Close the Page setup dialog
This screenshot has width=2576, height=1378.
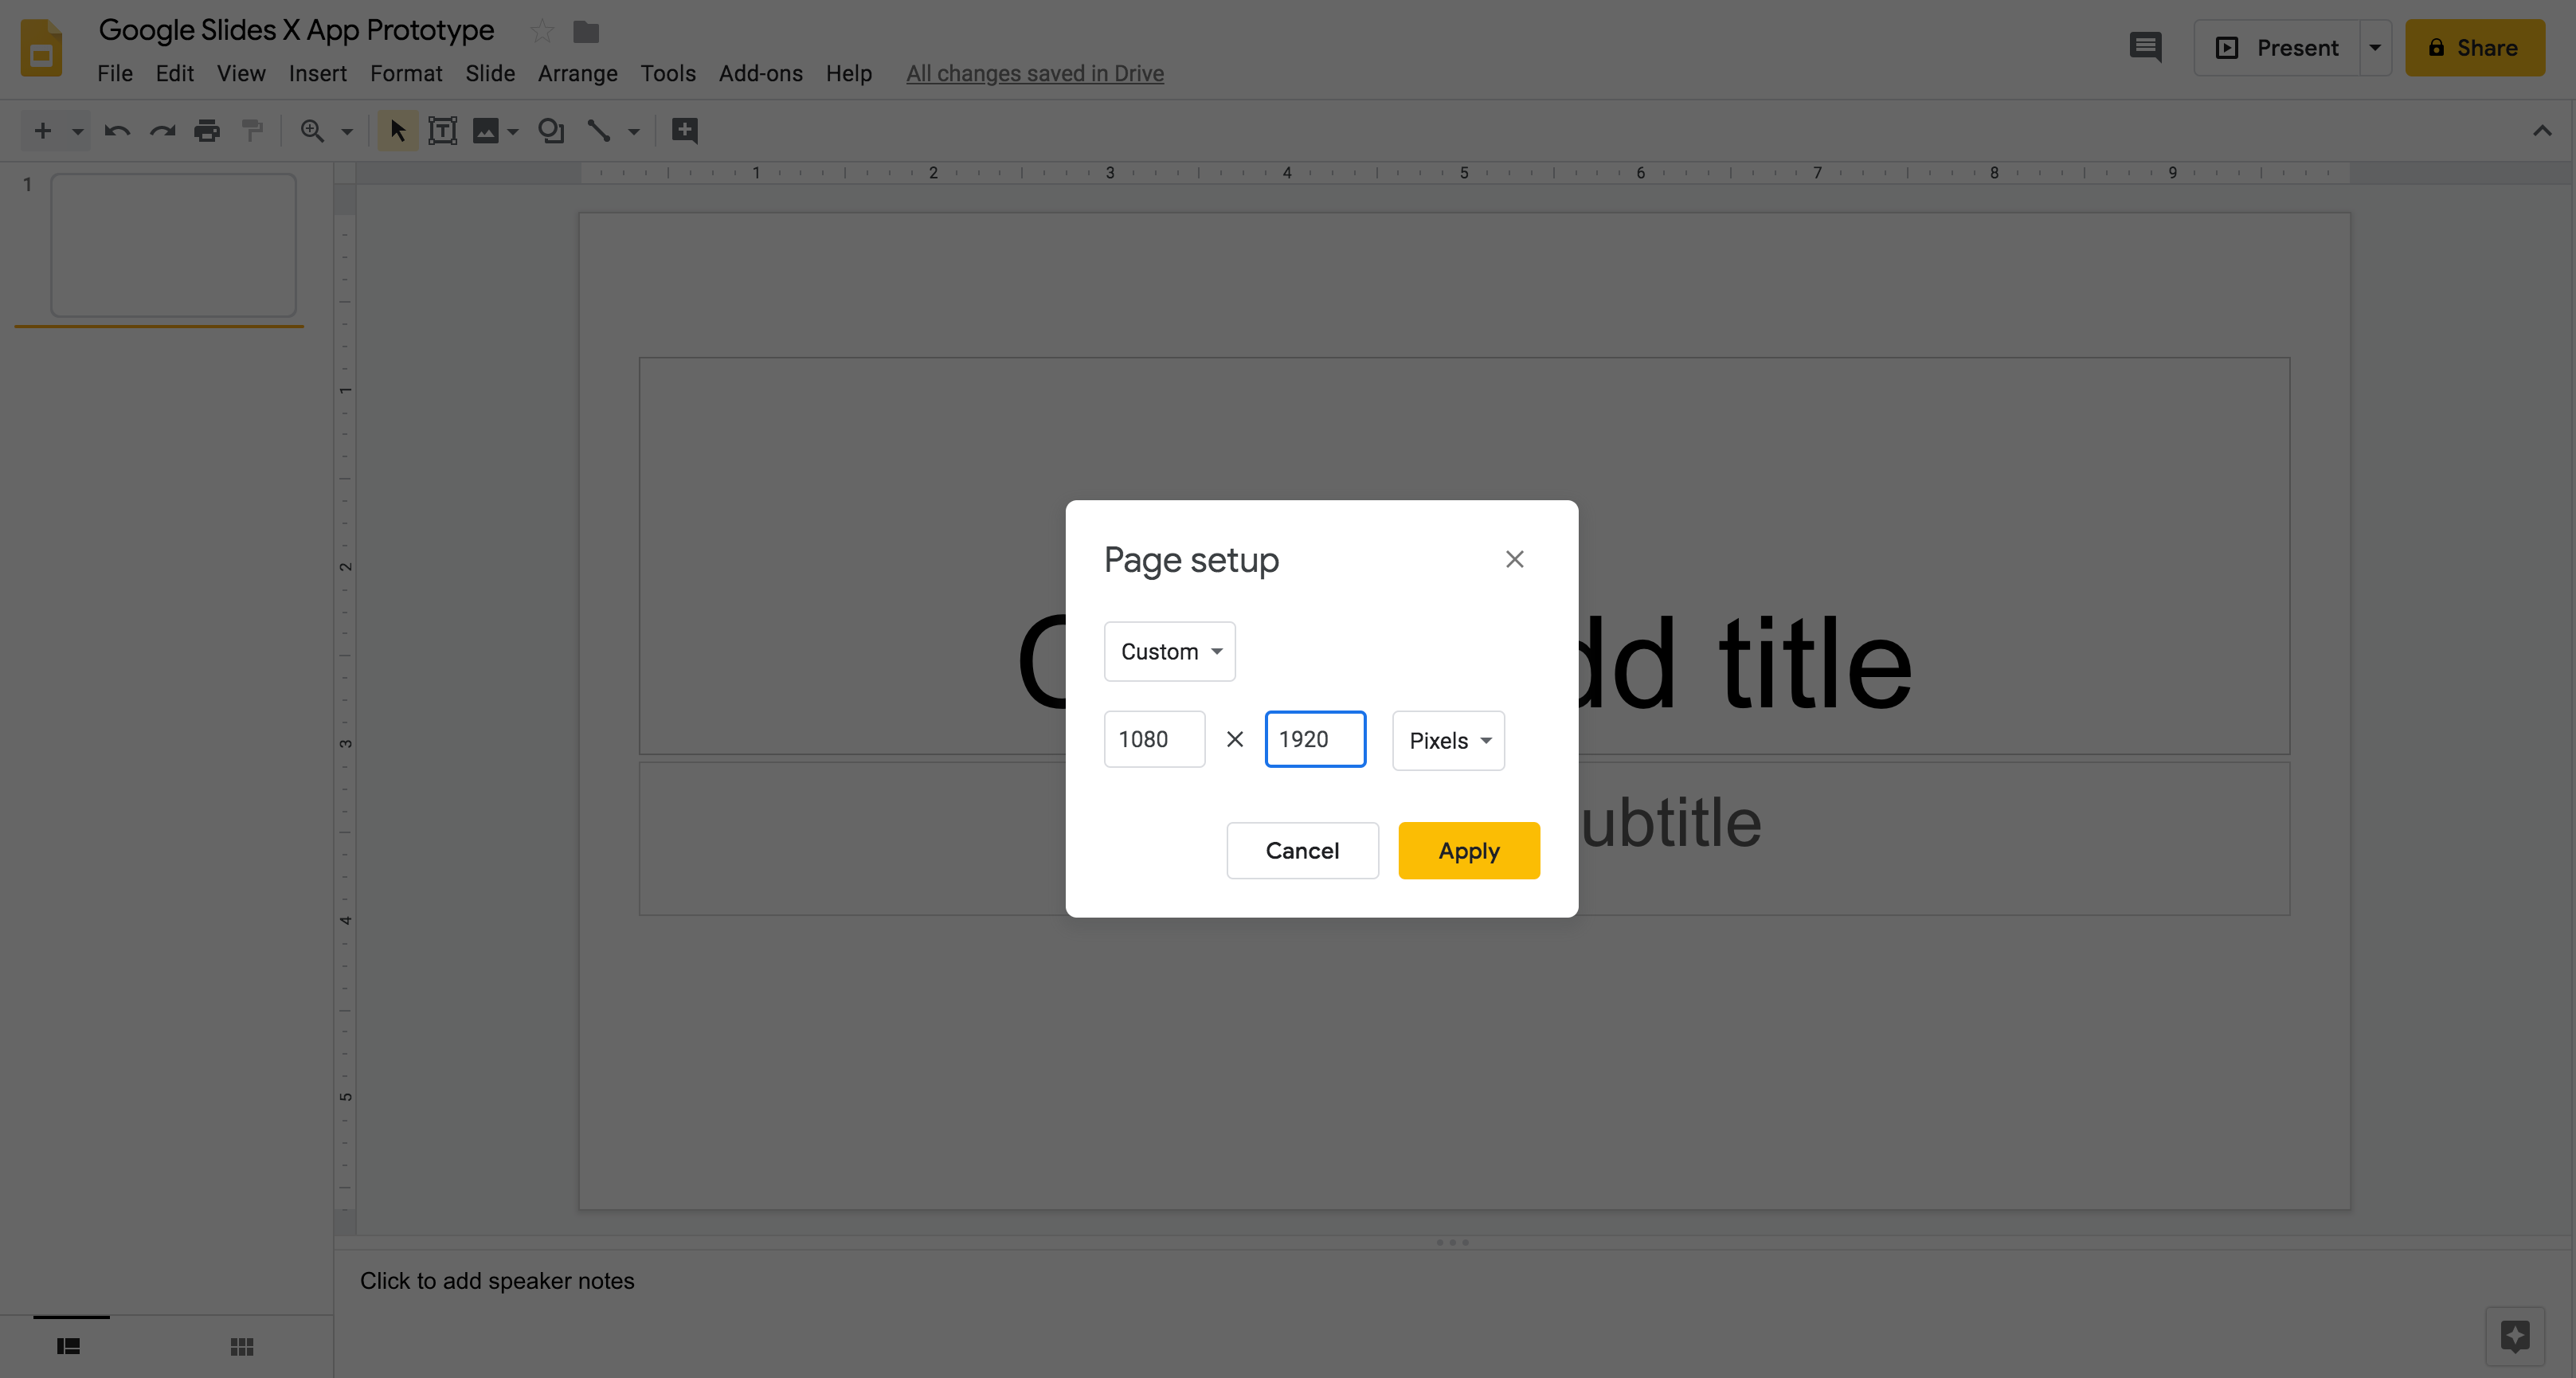(x=1515, y=559)
